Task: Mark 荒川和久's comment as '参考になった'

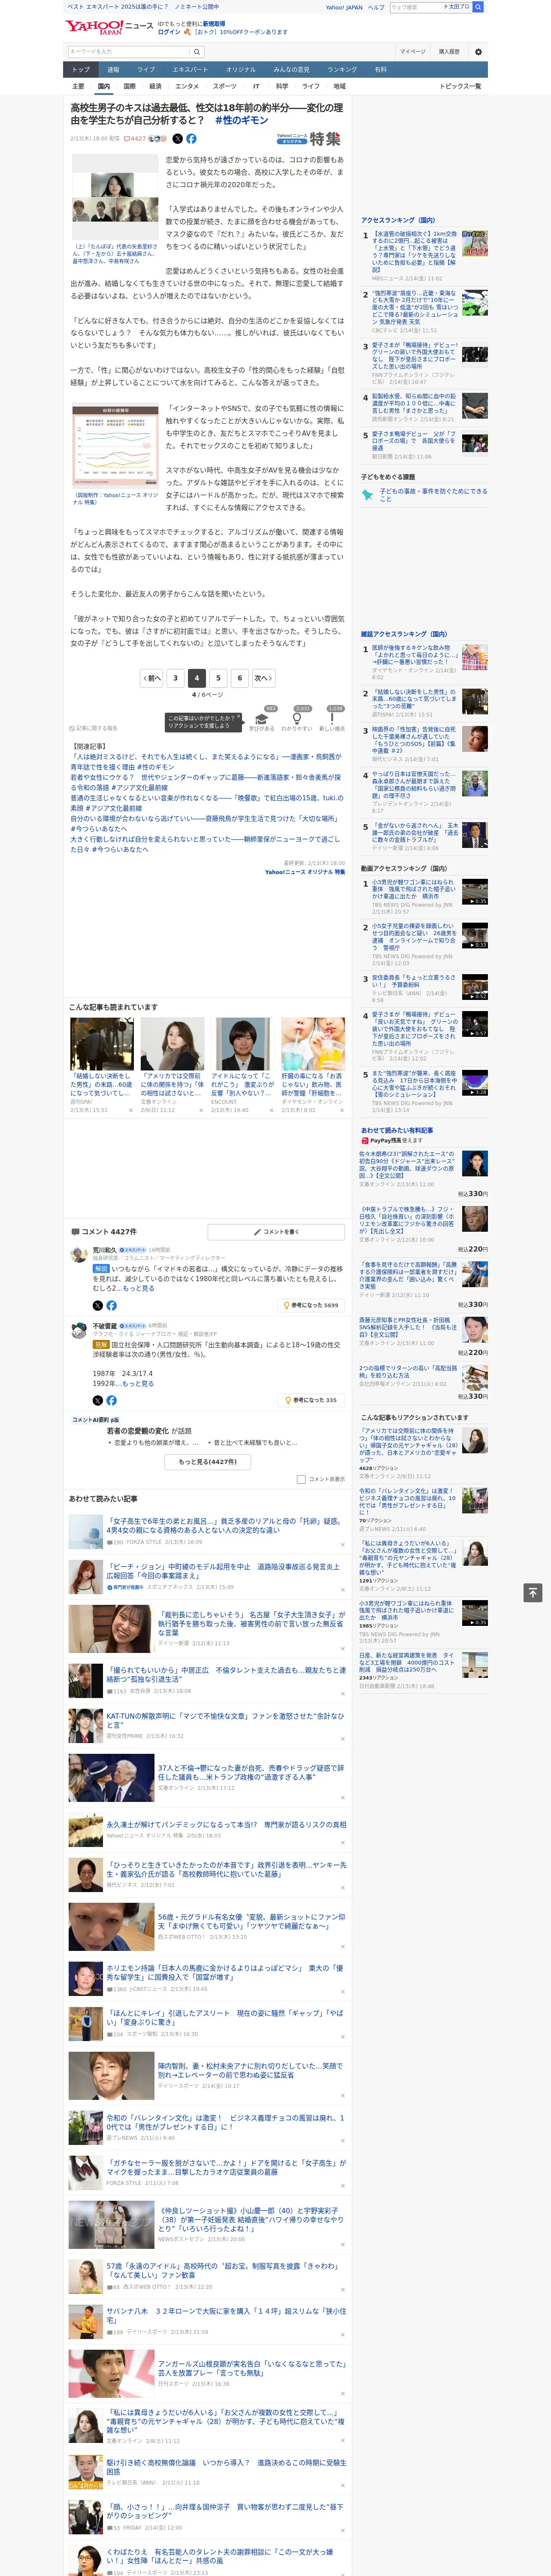Action: pyautogui.click(x=311, y=1306)
